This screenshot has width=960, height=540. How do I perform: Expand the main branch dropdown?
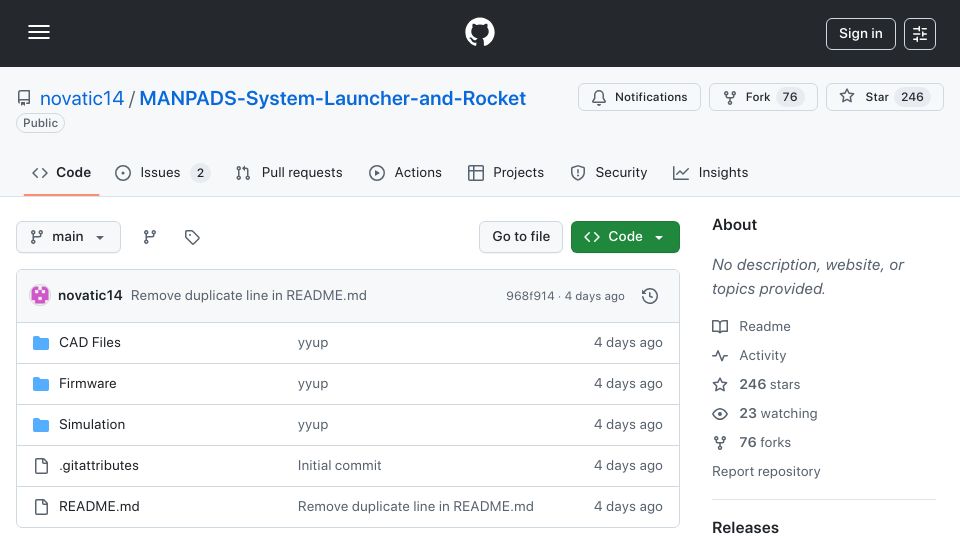(68, 237)
